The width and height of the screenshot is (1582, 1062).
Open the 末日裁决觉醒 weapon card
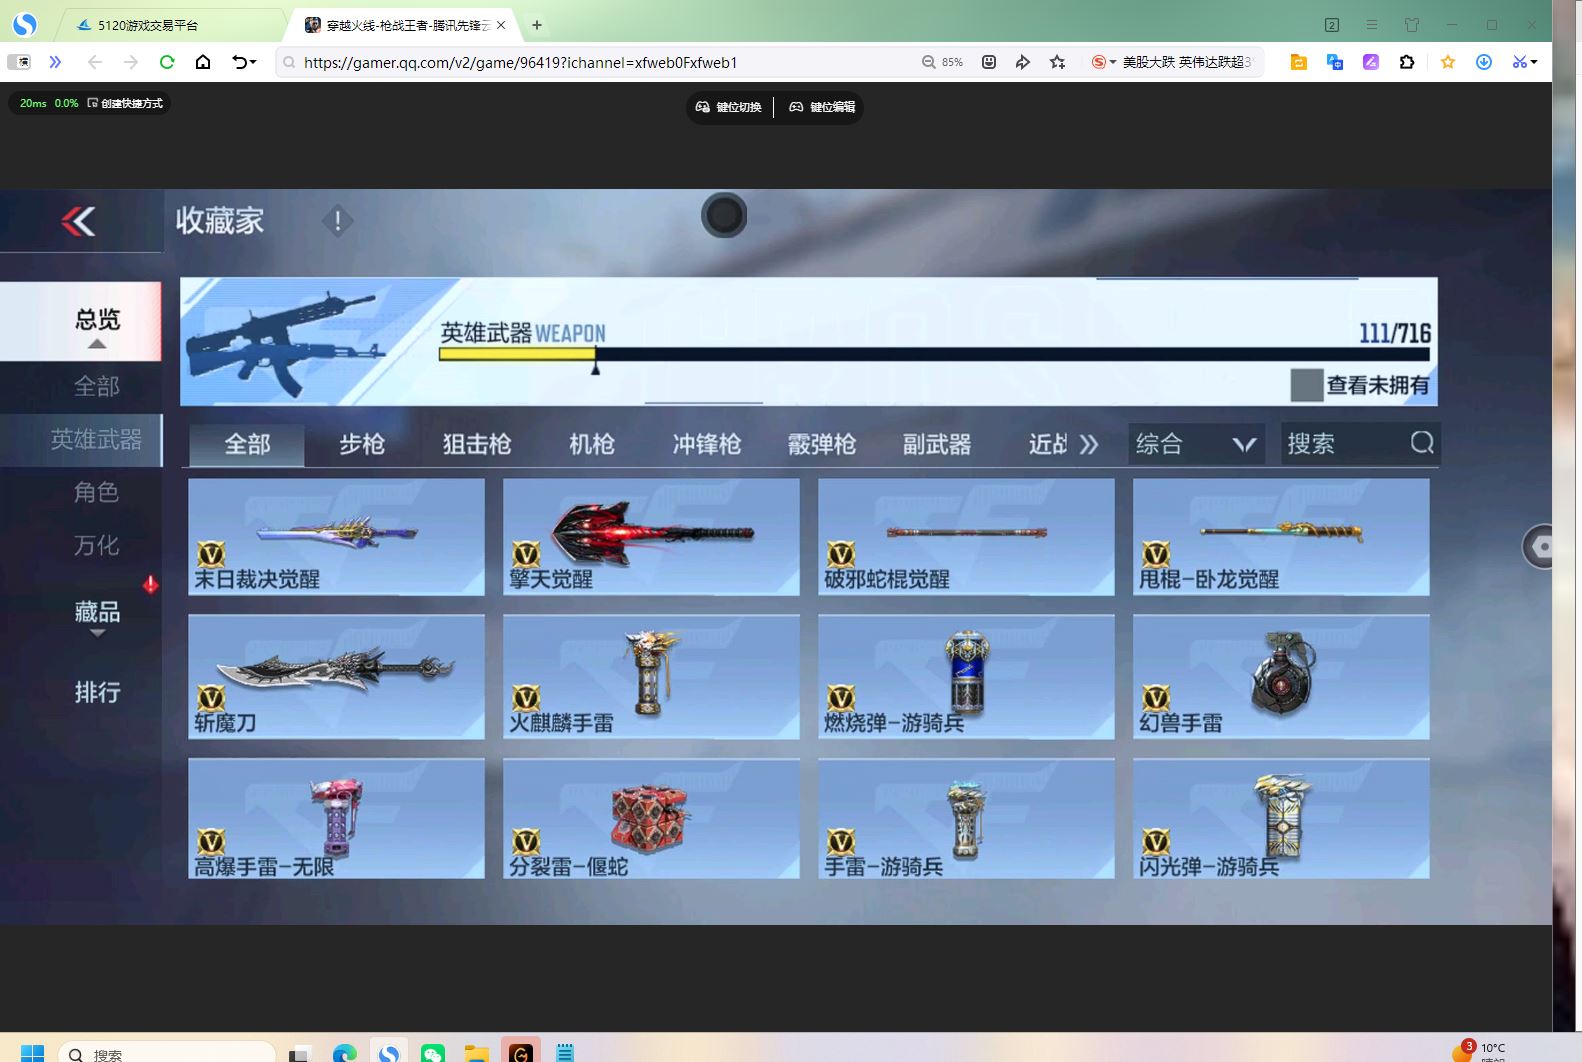pos(336,537)
